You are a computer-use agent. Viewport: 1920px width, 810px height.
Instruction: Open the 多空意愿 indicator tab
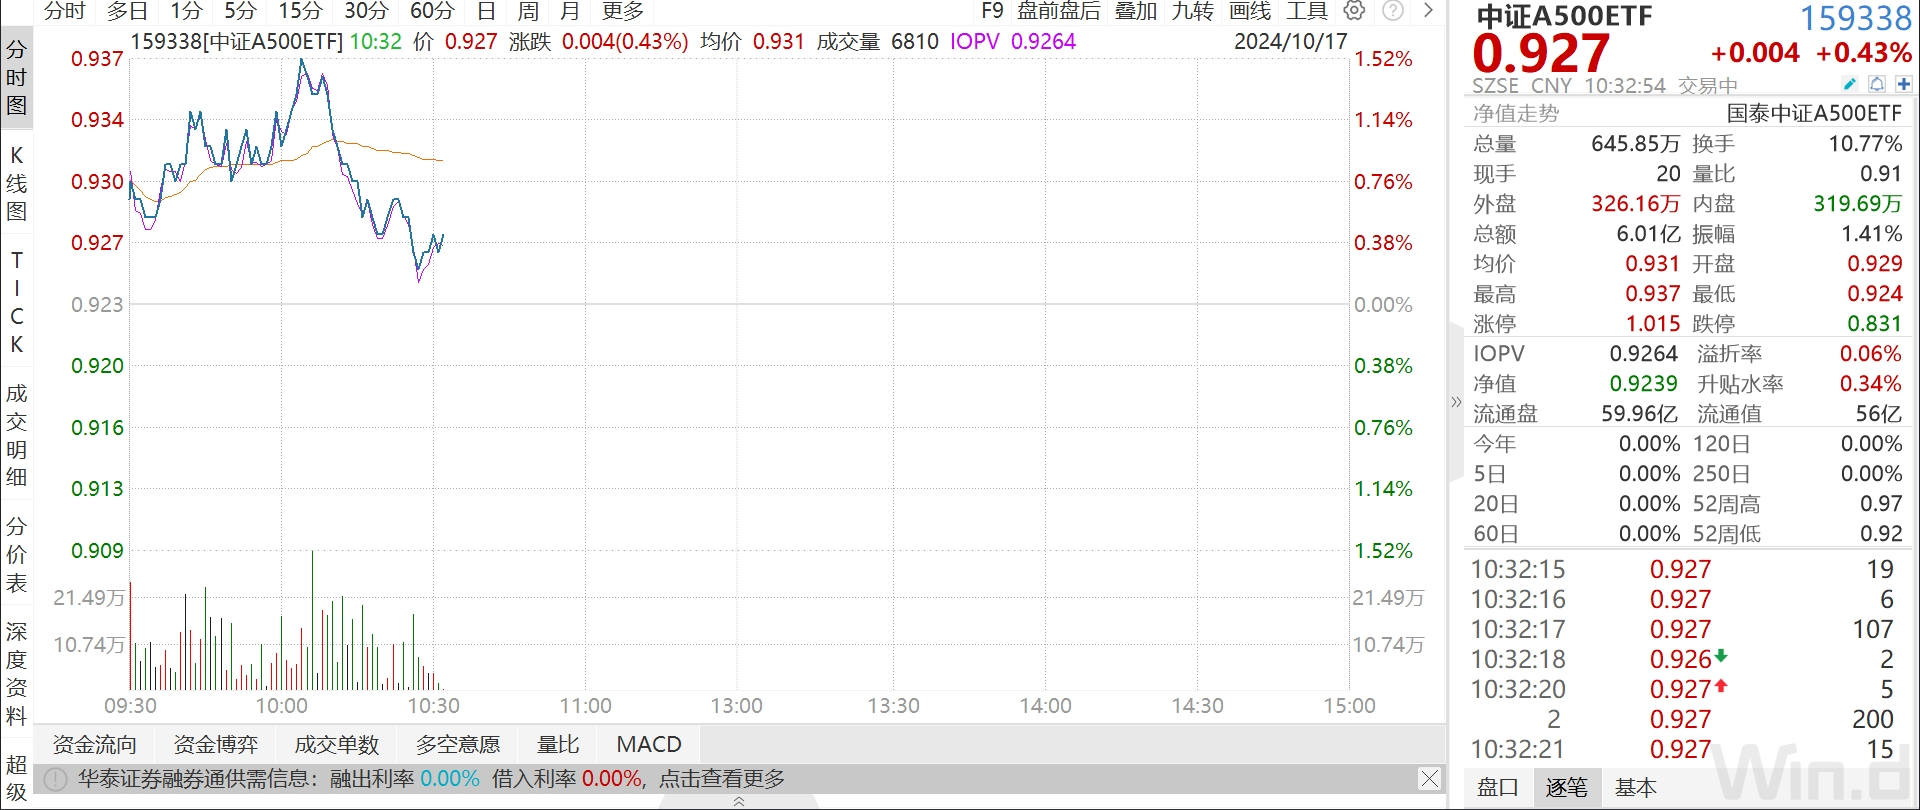coord(458,744)
